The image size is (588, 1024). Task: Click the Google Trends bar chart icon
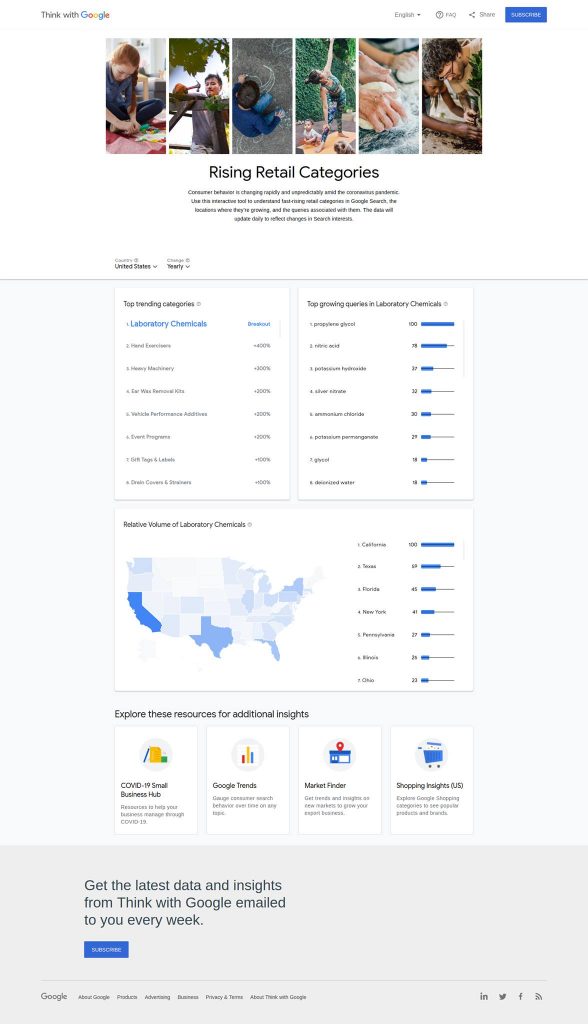pyautogui.click(x=248, y=754)
